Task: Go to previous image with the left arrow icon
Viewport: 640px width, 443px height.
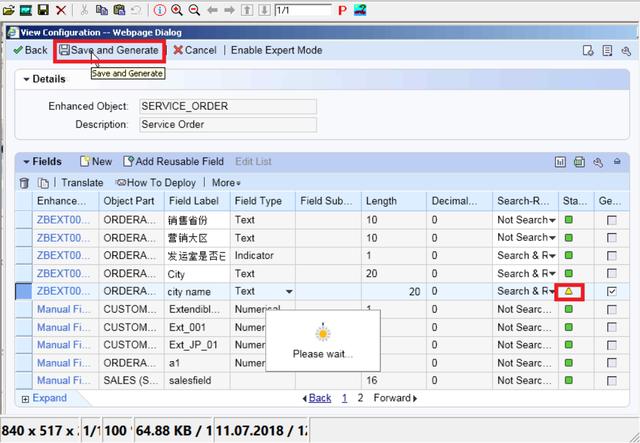Action: 212,10
